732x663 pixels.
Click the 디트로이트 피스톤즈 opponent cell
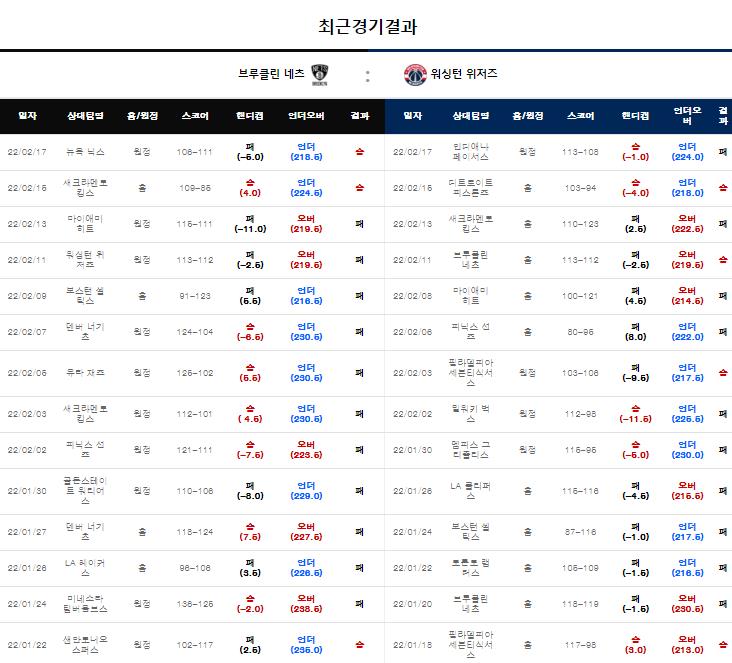pyautogui.click(x=471, y=188)
